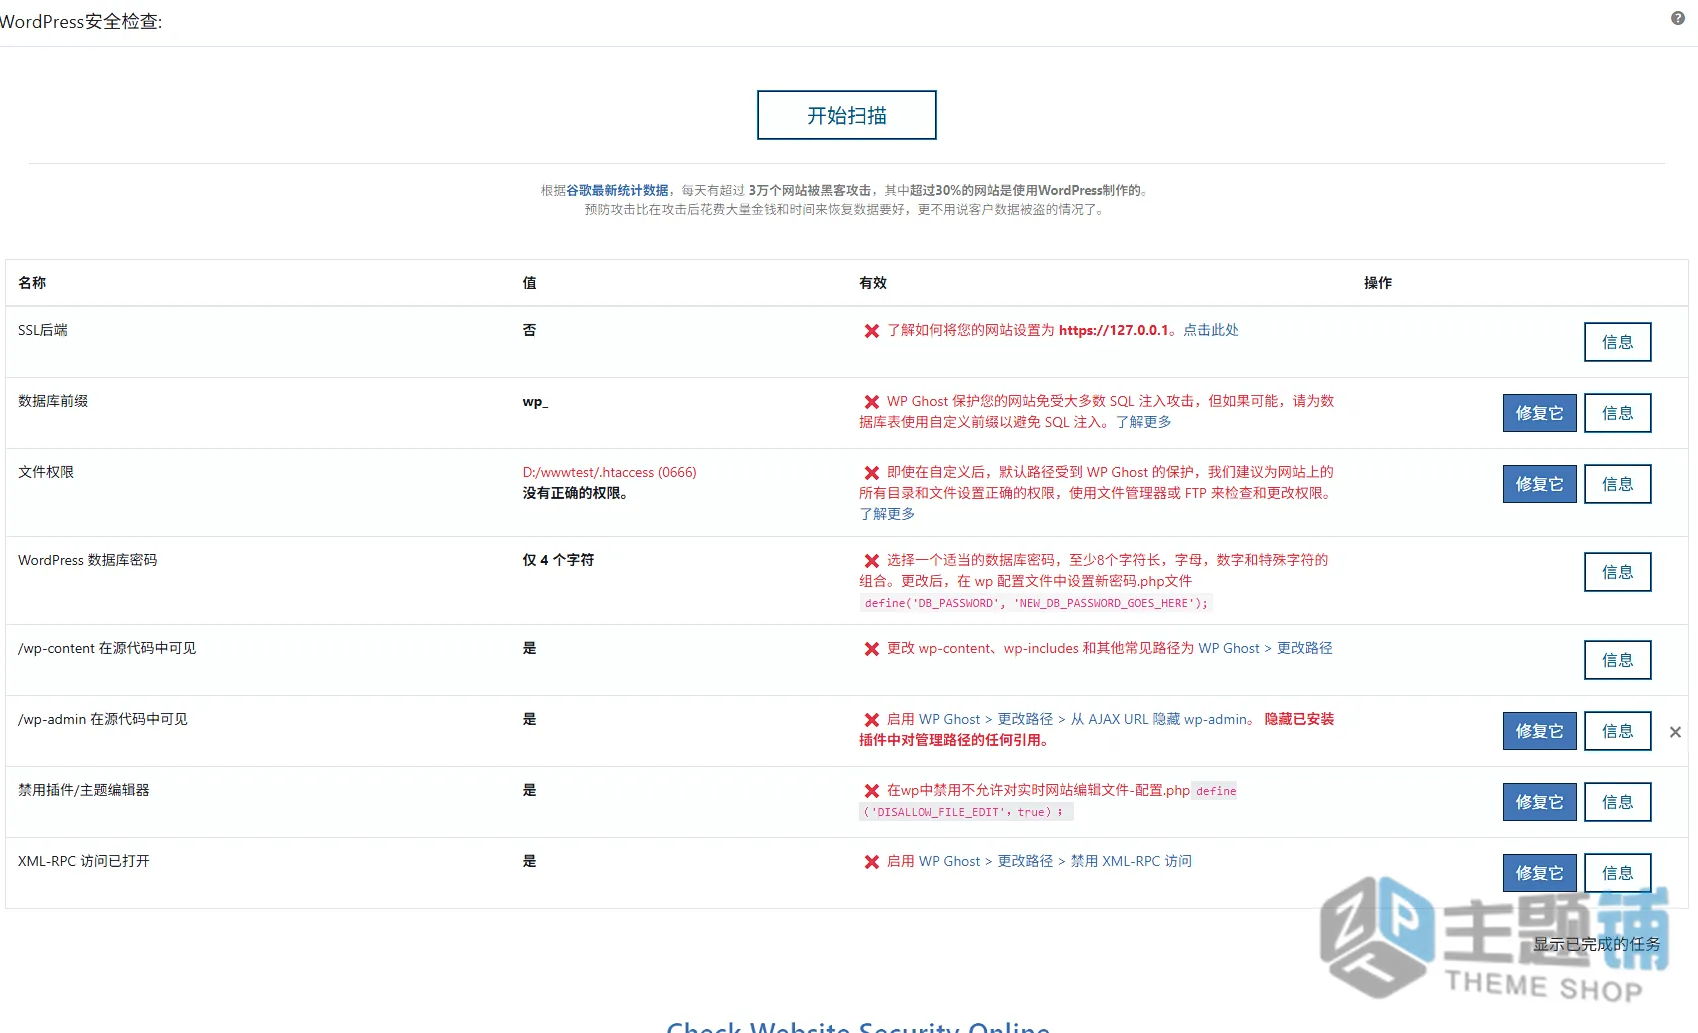Fix the 禁用插件/主题编辑器 issue
Image resolution: width=1698 pixels, height=1033 pixels.
(1540, 802)
